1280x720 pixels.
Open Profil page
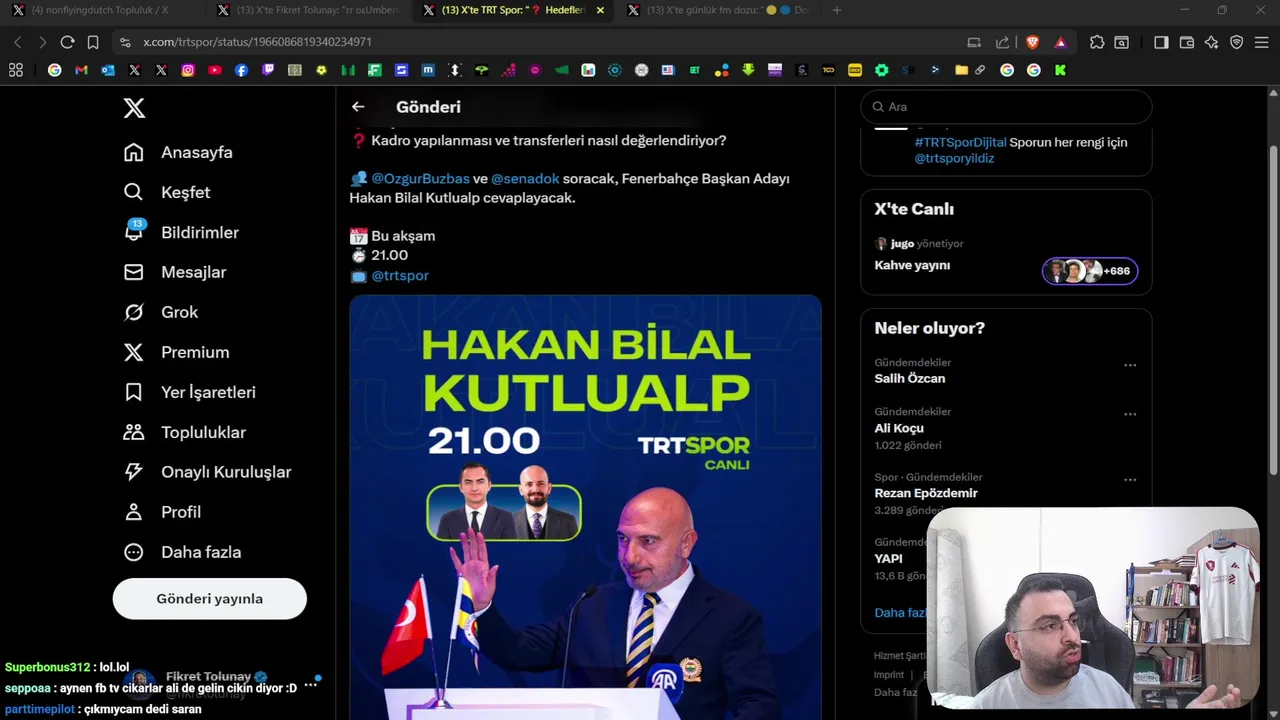coord(162,512)
